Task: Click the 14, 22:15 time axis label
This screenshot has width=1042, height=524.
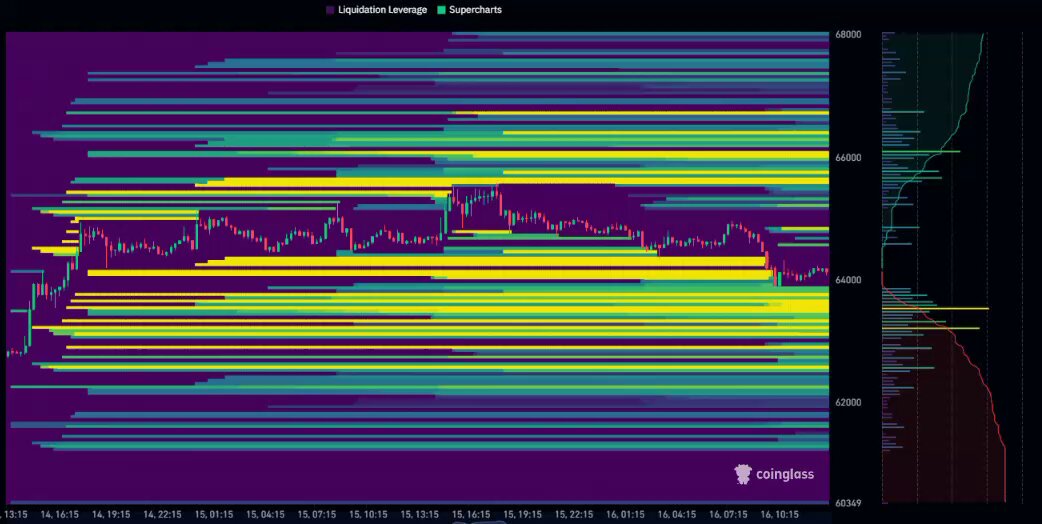Action: (163, 515)
